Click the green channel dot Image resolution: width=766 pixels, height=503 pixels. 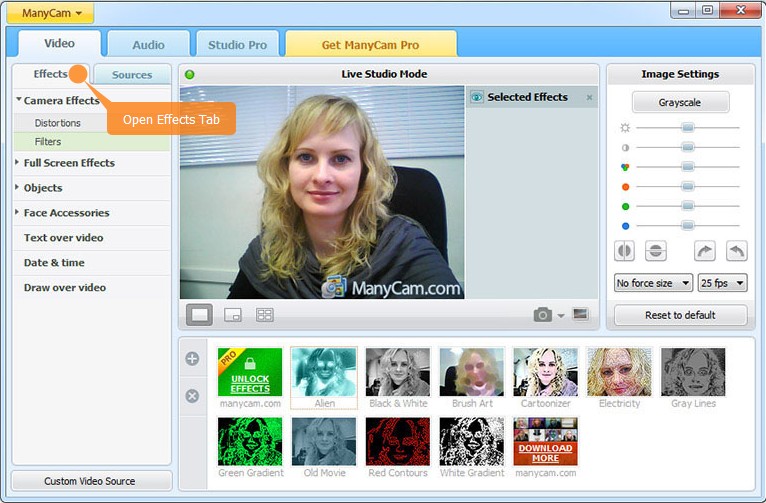[625, 207]
